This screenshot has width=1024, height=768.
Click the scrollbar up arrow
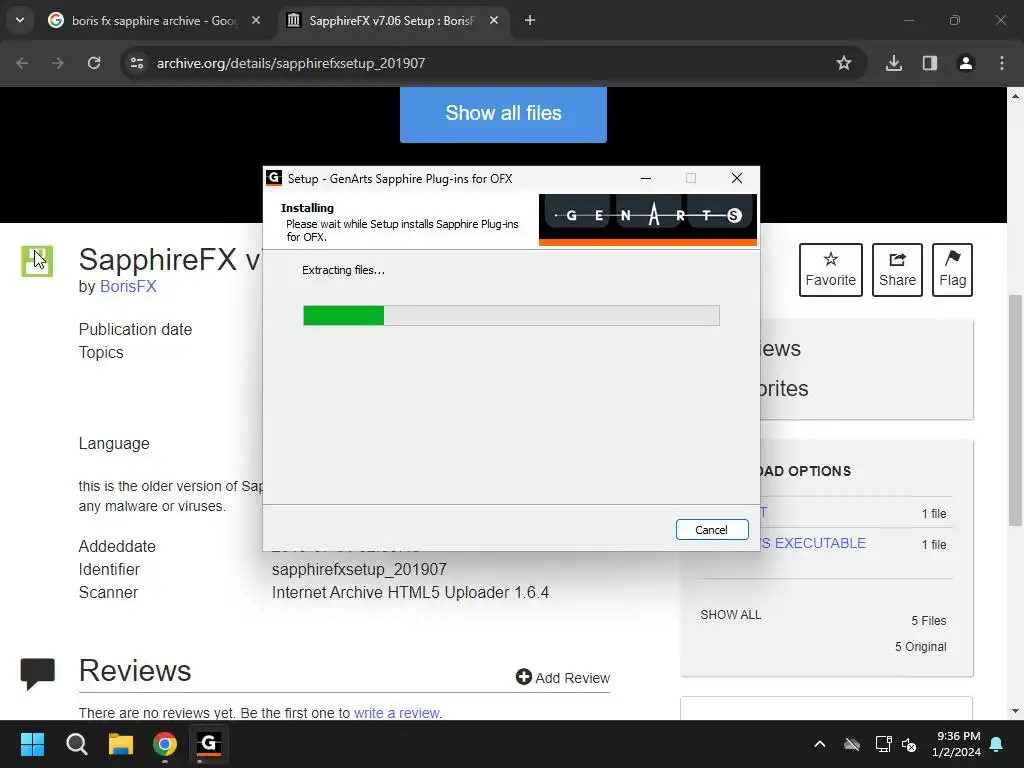(x=1015, y=96)
